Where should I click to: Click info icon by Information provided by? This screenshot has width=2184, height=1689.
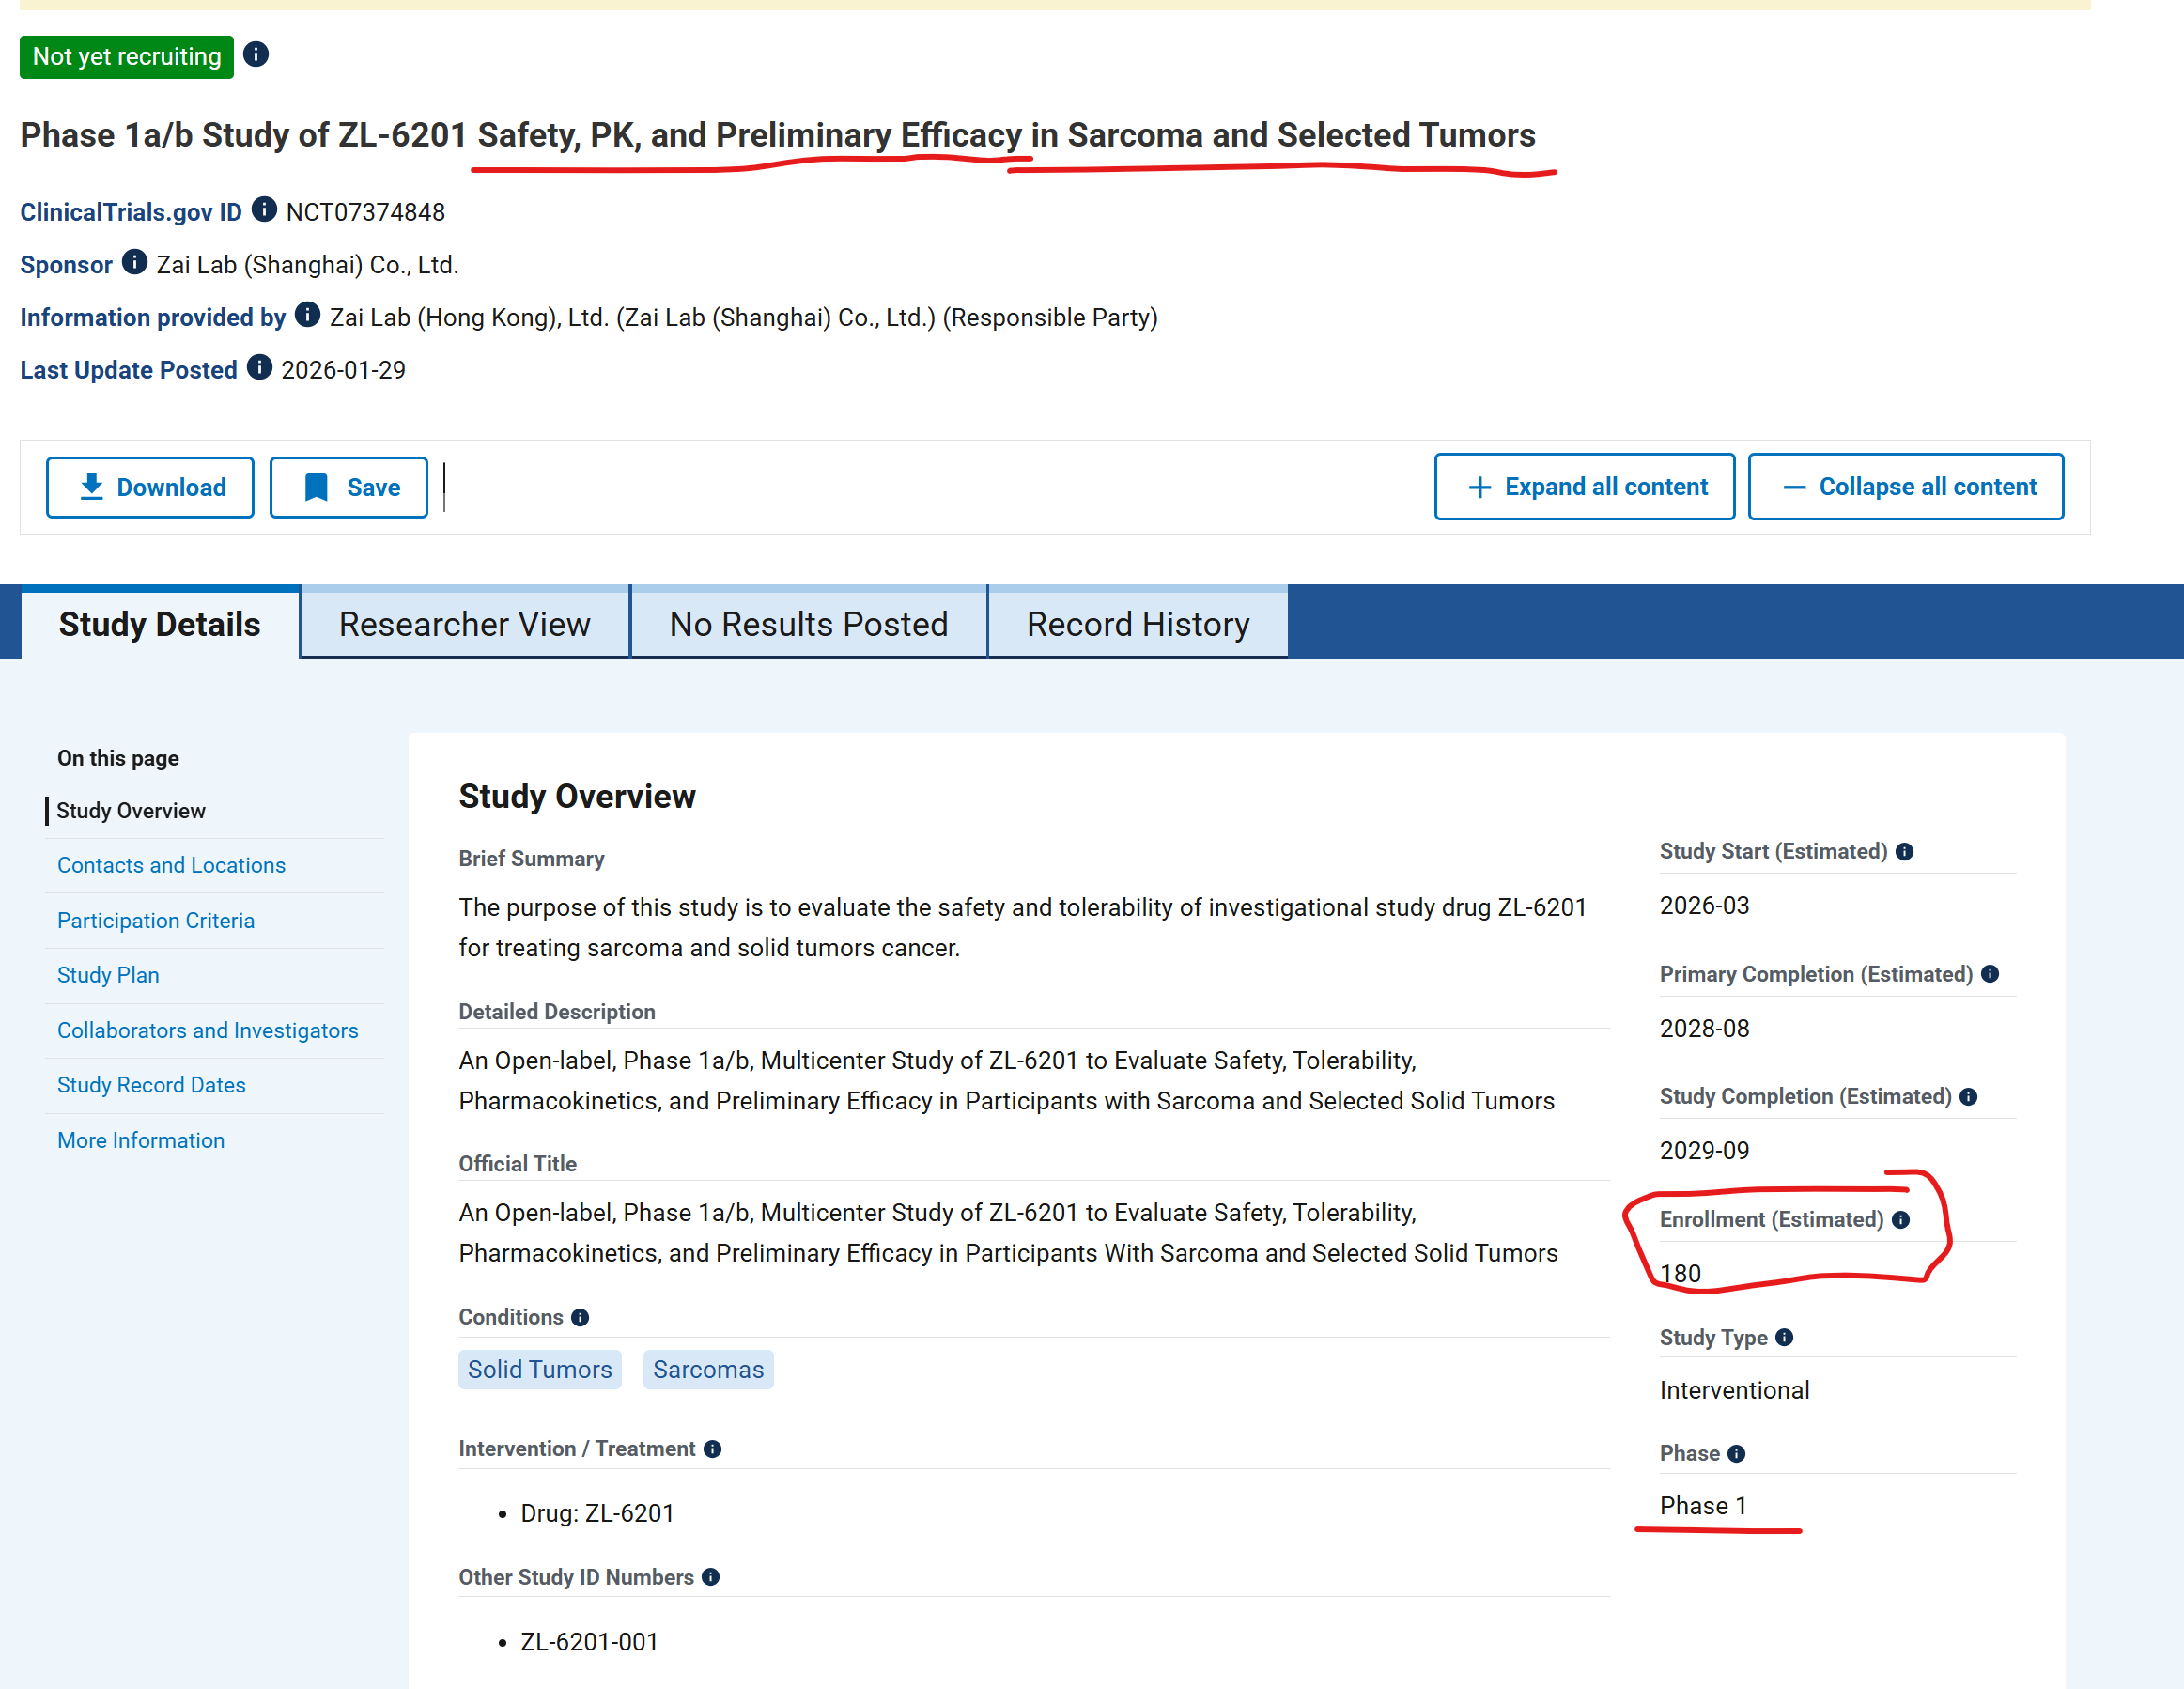click(308, 315)
